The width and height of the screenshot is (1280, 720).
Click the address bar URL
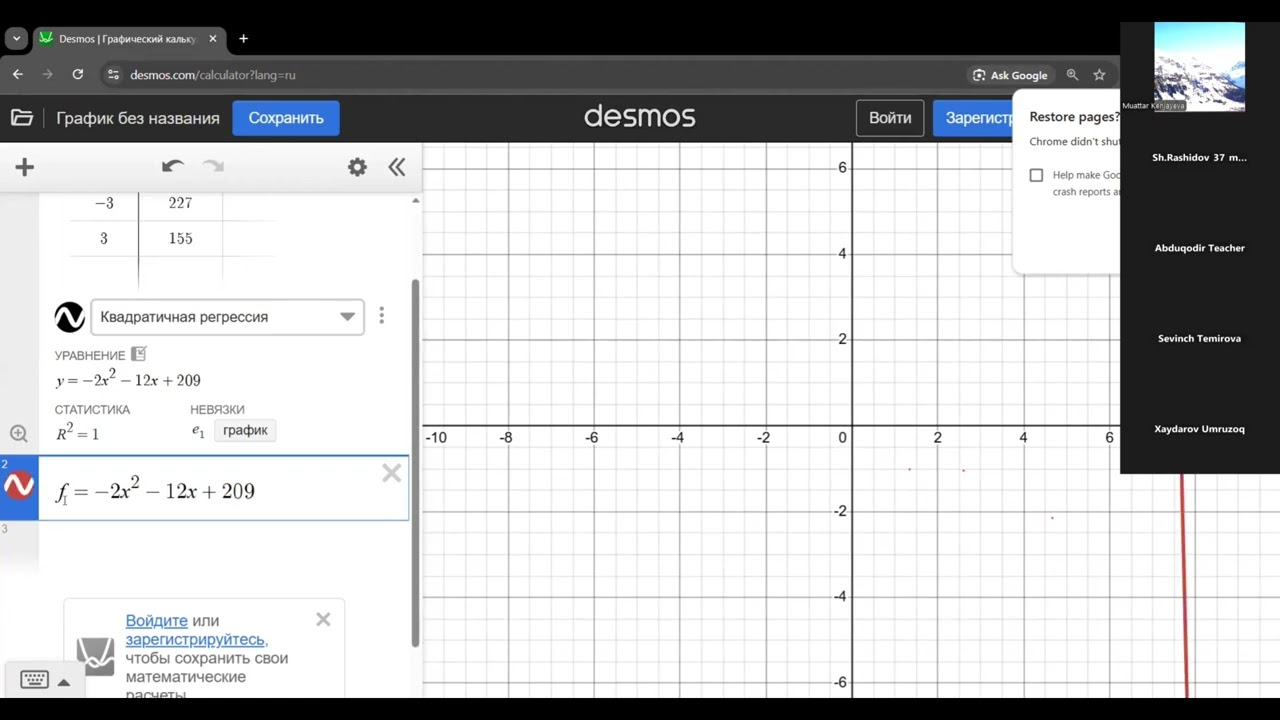coord(213,75)
